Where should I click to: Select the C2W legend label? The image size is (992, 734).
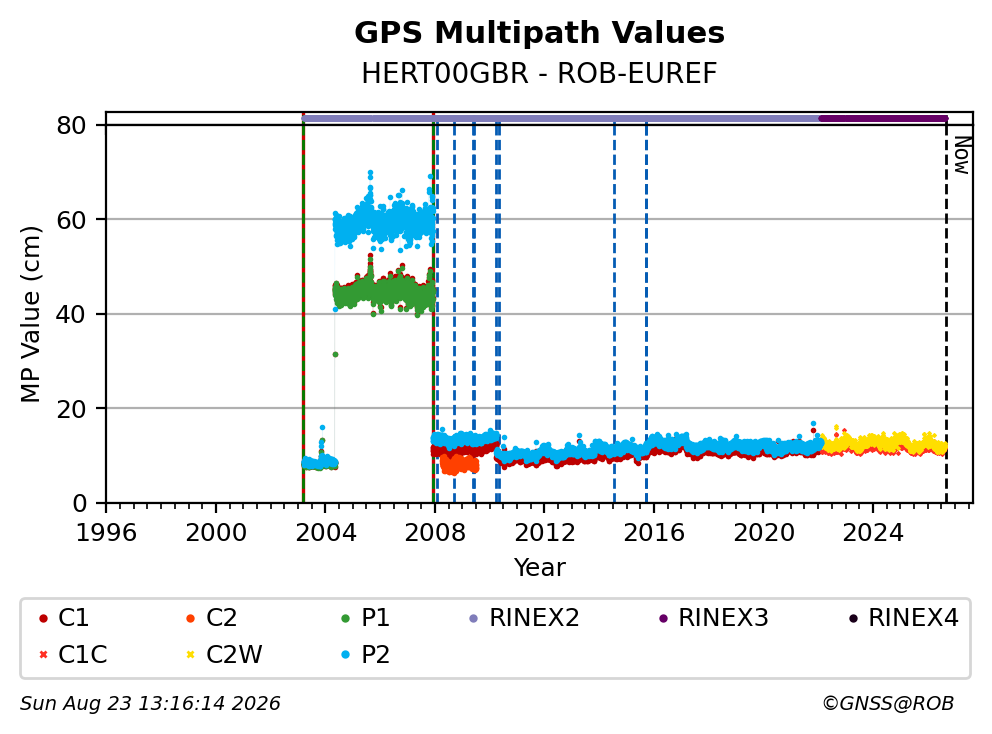point(234,654)
